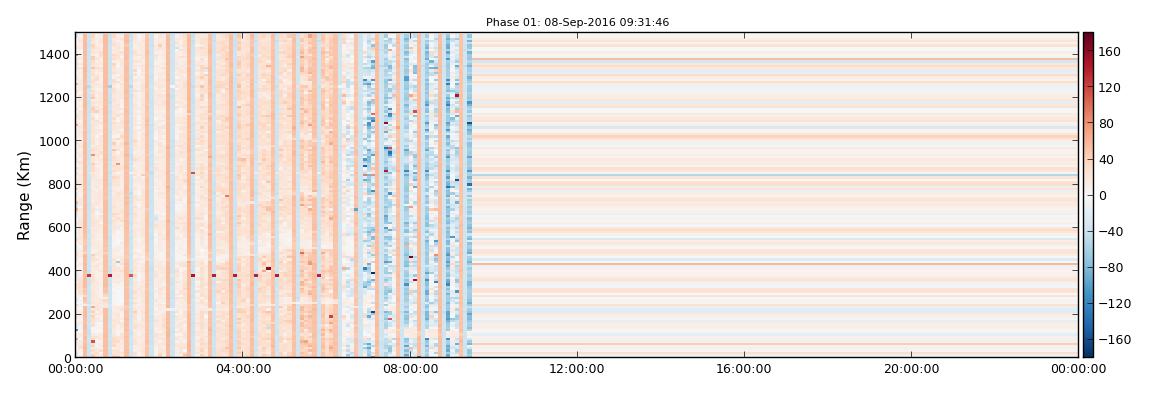1150x407 pixels.
Task: Click the 12:00:00 time axis label
Action: click(x=577, y=369)
